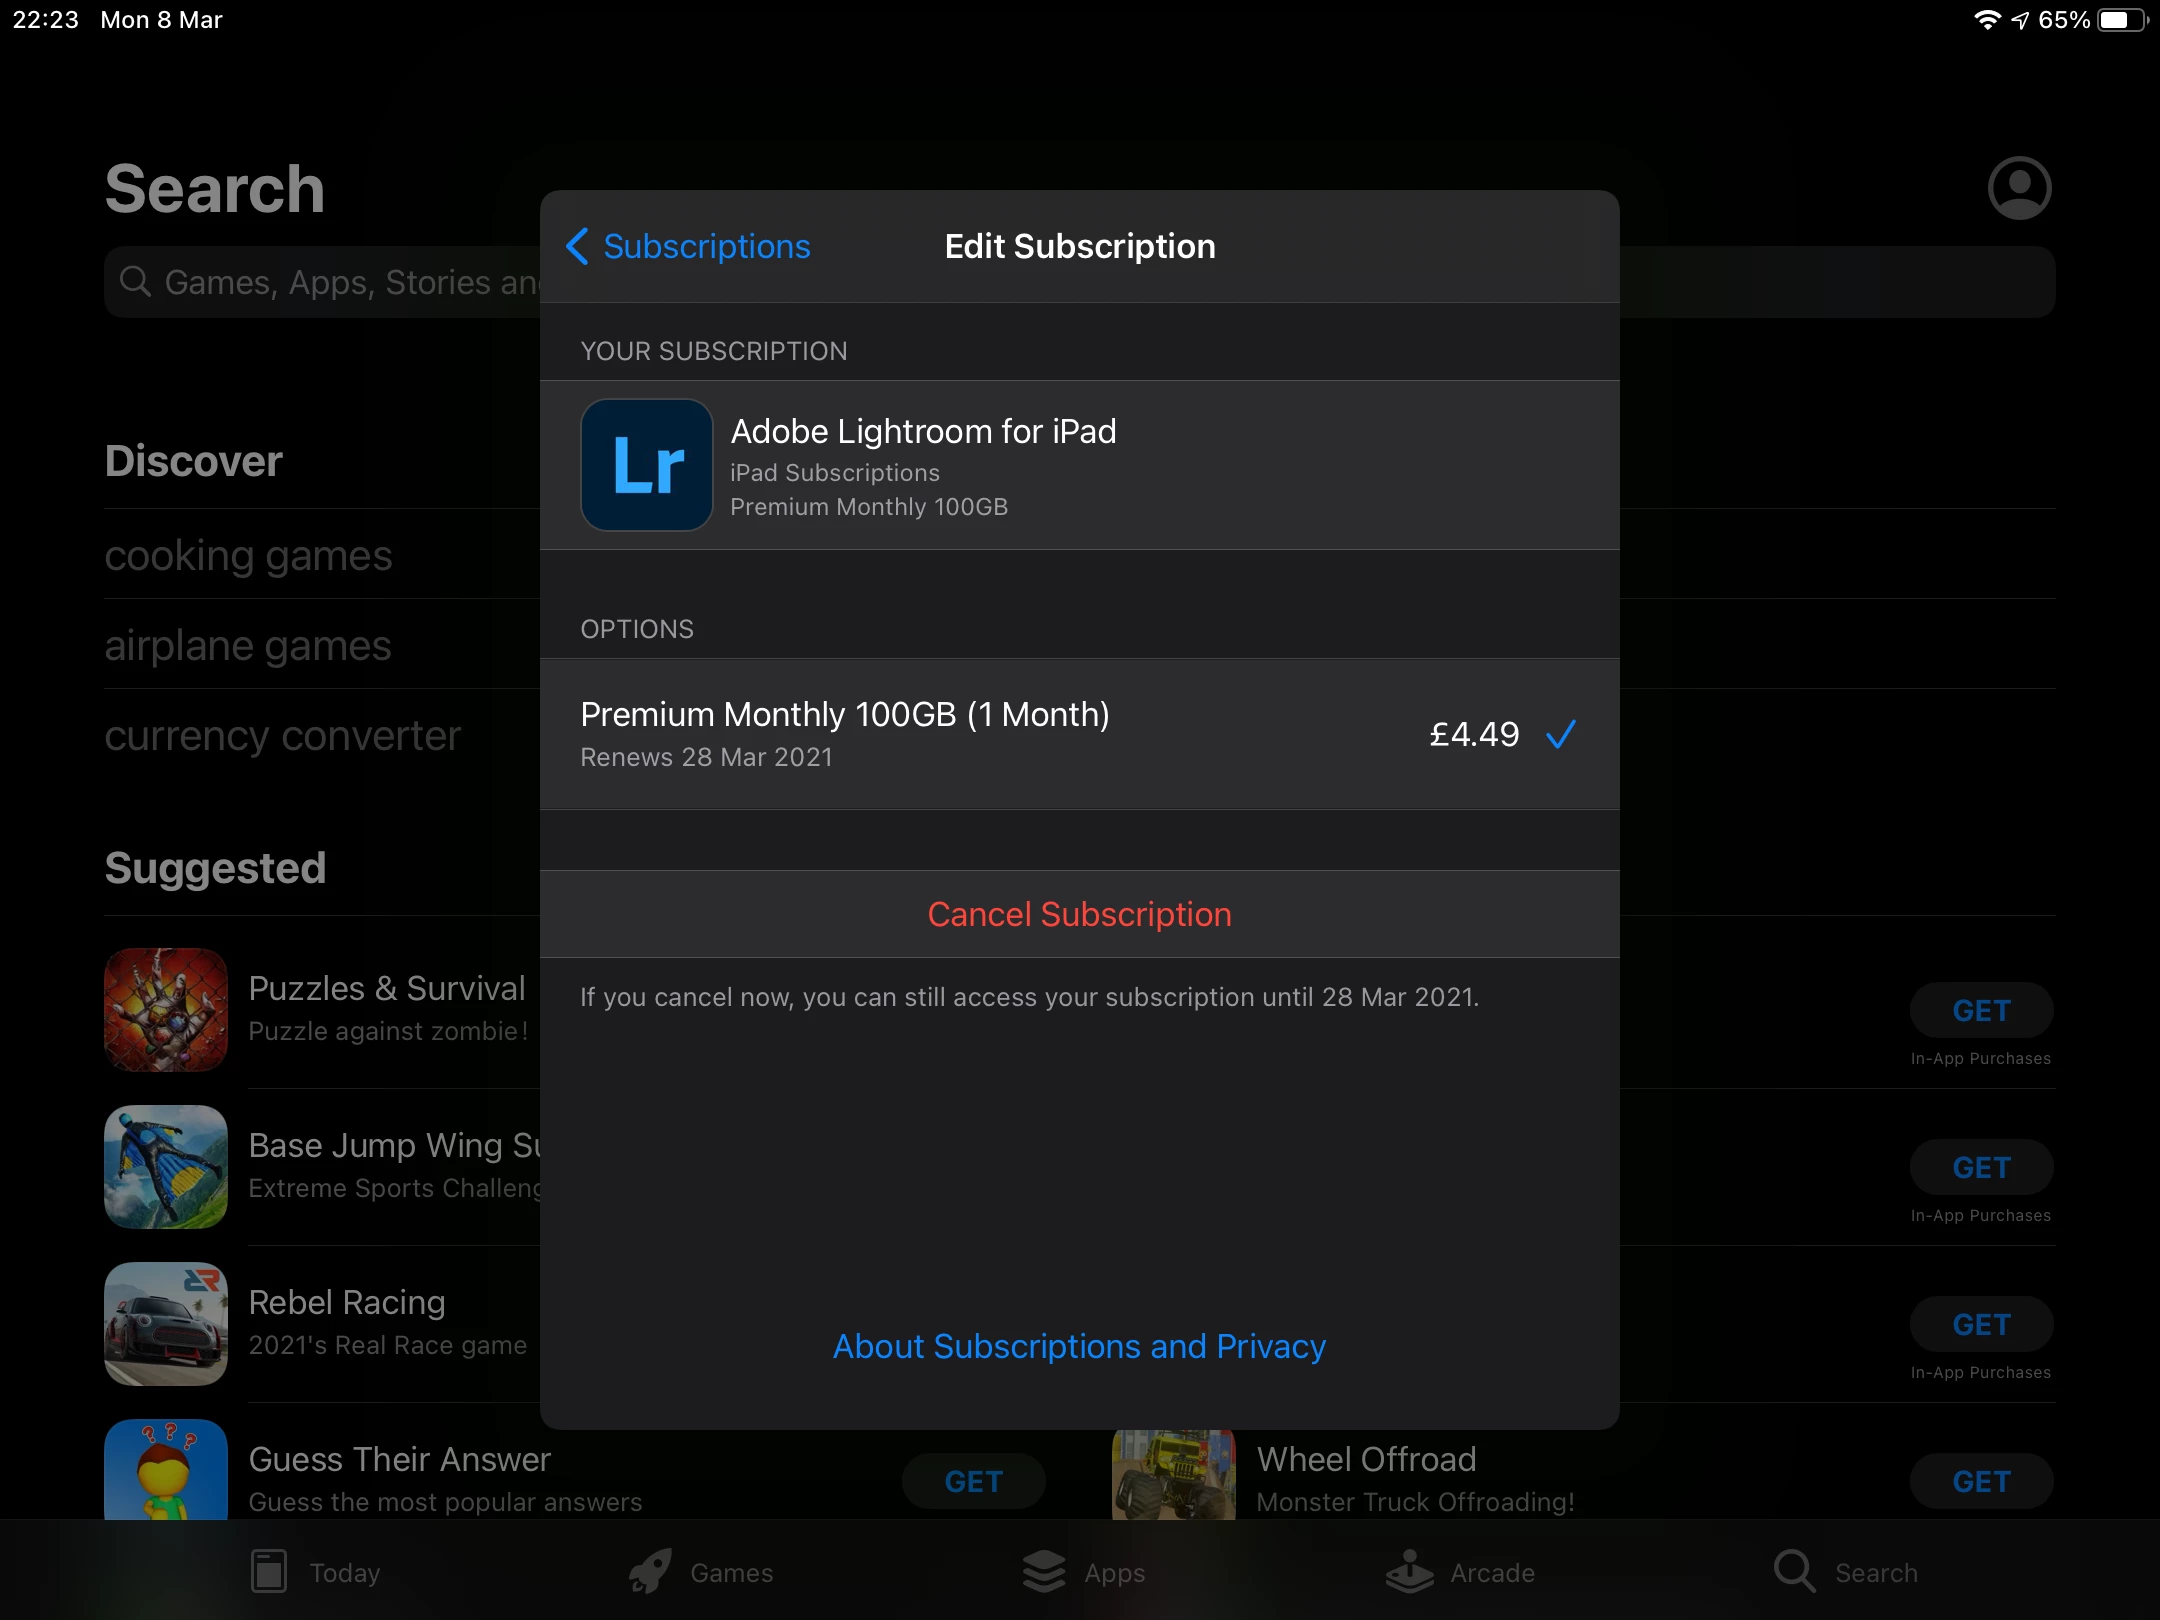Switch to the Apps tab
Image resolution: width=2160 pixels, height=1620 pixels.
coord(1084,1572)
